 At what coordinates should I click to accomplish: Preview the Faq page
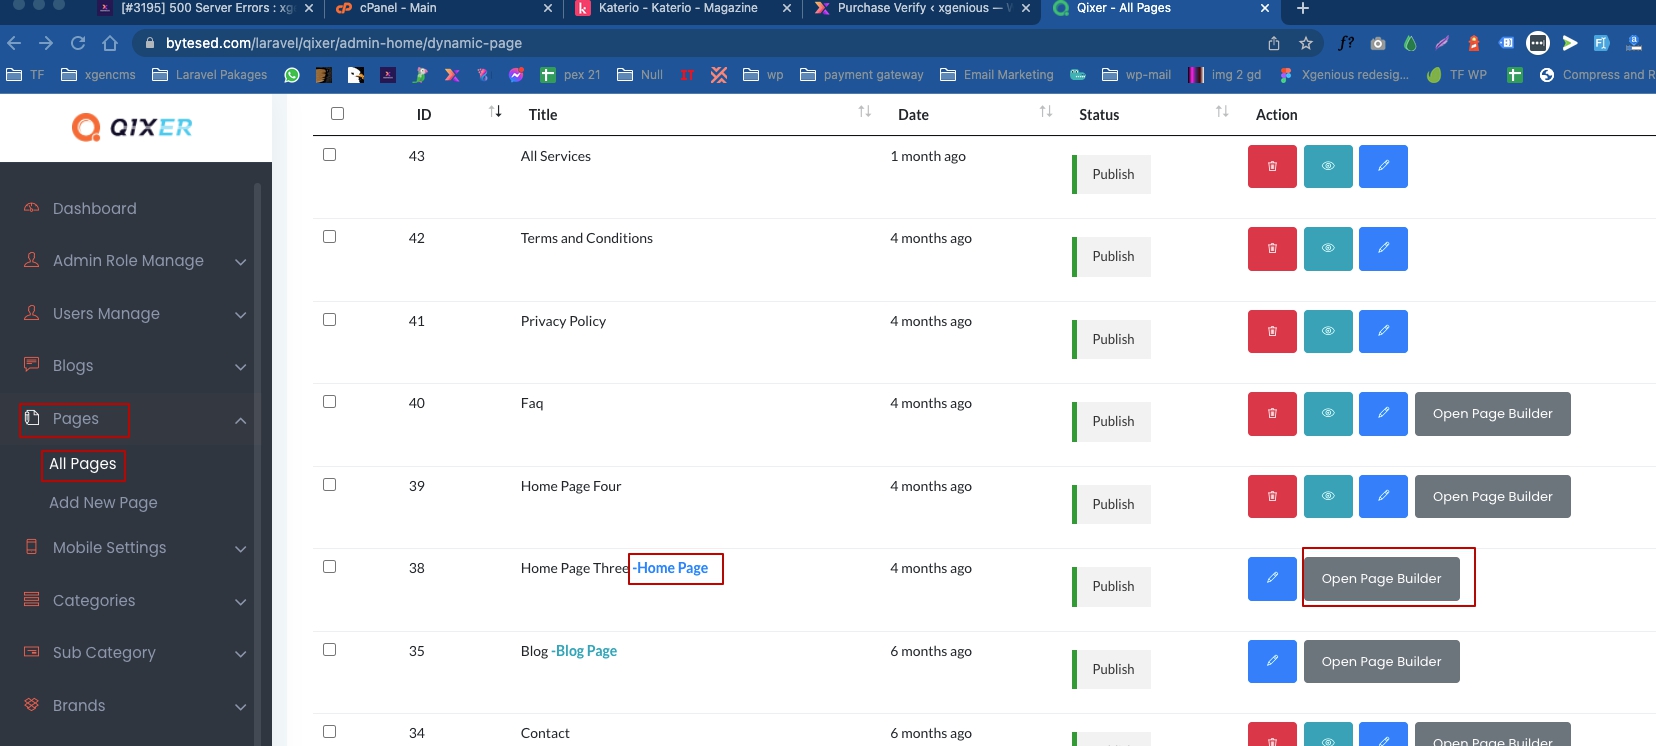click(x=1328, y=414)
